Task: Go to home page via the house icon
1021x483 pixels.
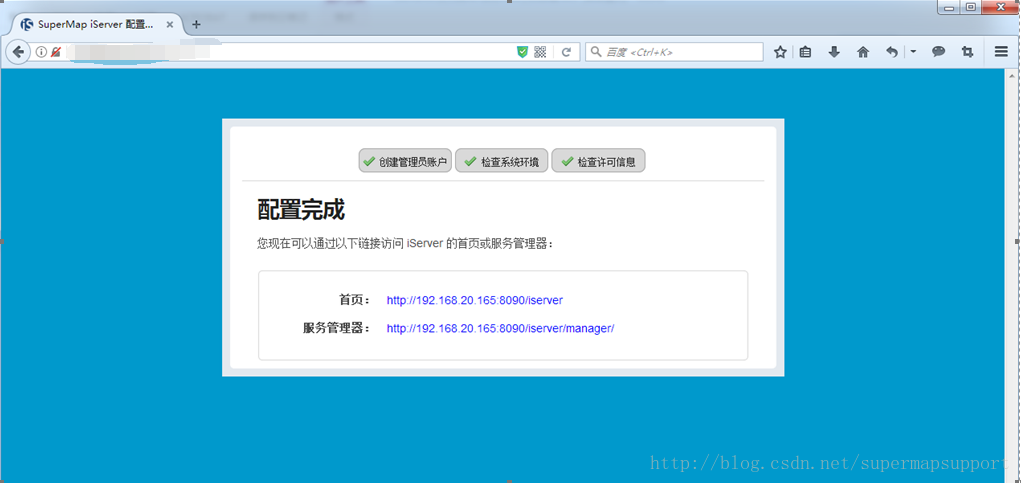Action: [863, 52]
